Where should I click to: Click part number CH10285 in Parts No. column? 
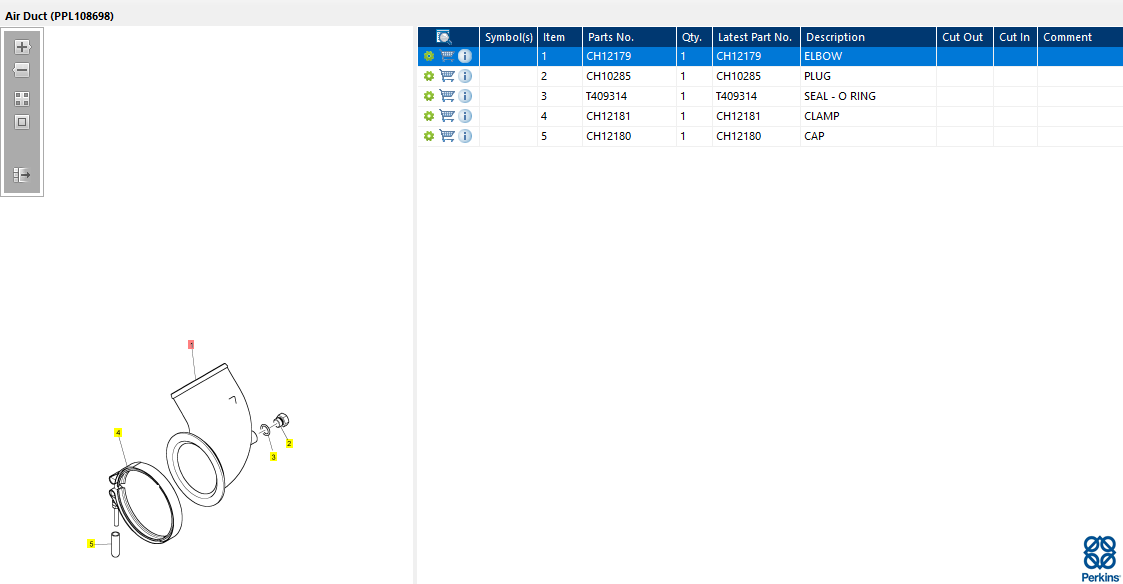[x=609, y=76]
